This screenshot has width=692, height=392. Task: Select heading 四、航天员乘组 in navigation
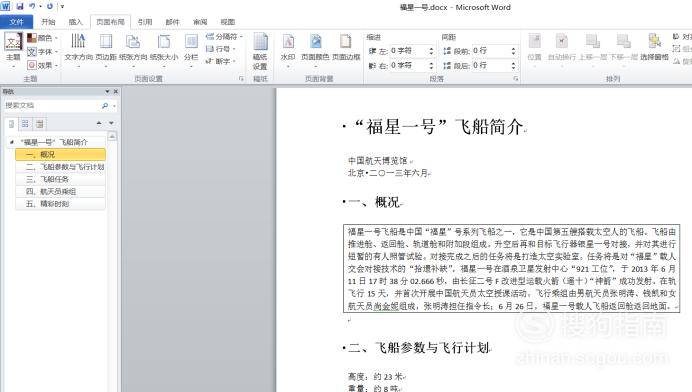pos(60,192)
